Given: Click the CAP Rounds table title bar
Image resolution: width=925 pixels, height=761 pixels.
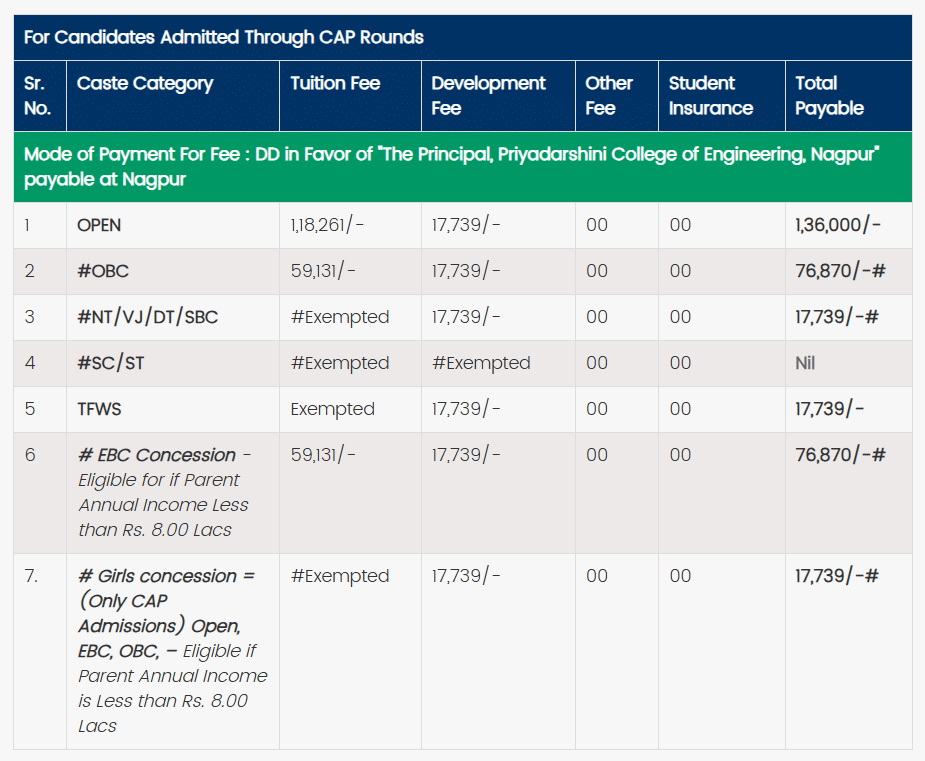Looking at the screenshot, I should click(x=224, y=38).
